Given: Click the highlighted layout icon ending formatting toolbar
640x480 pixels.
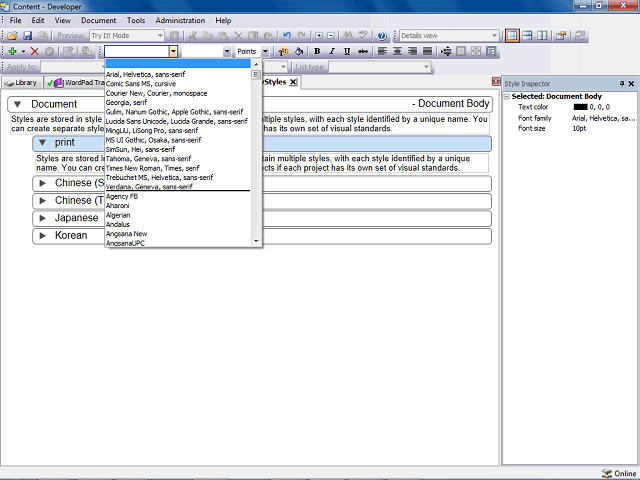Looking at the screenshot, I should tap(491, 51).
